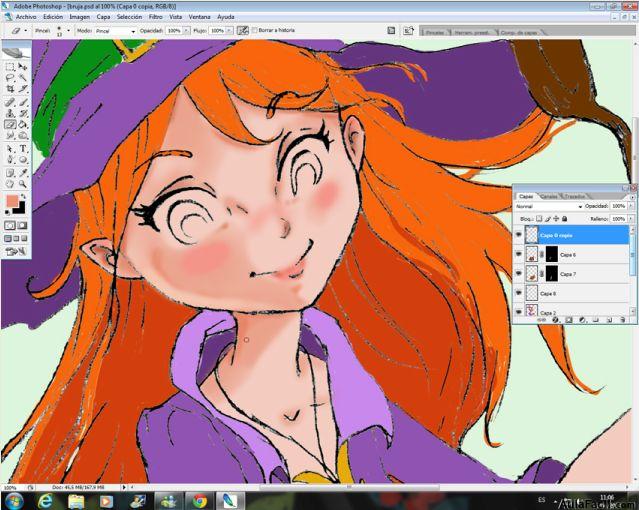This screenshot has width=639, height=510.
Task: Open the Capa menu
Action: click(x=104, y=17)
